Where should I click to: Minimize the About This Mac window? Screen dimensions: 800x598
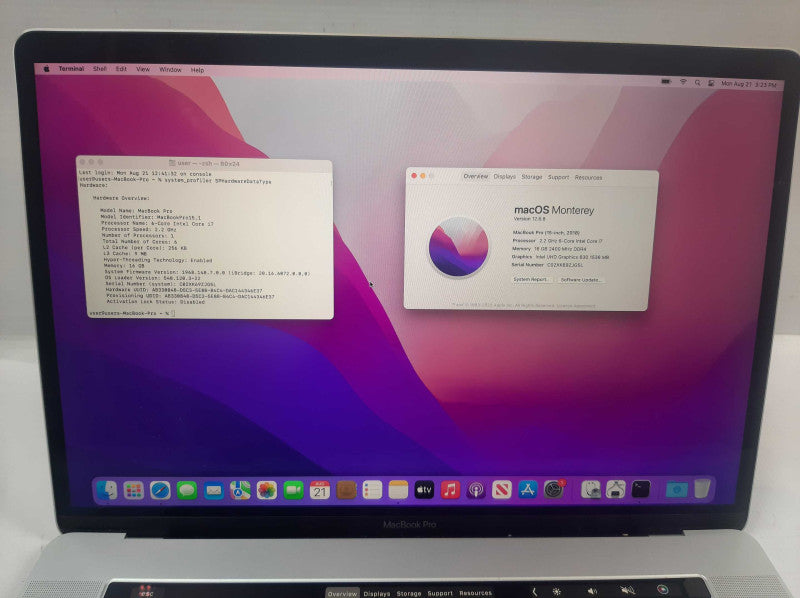point(422,176)
